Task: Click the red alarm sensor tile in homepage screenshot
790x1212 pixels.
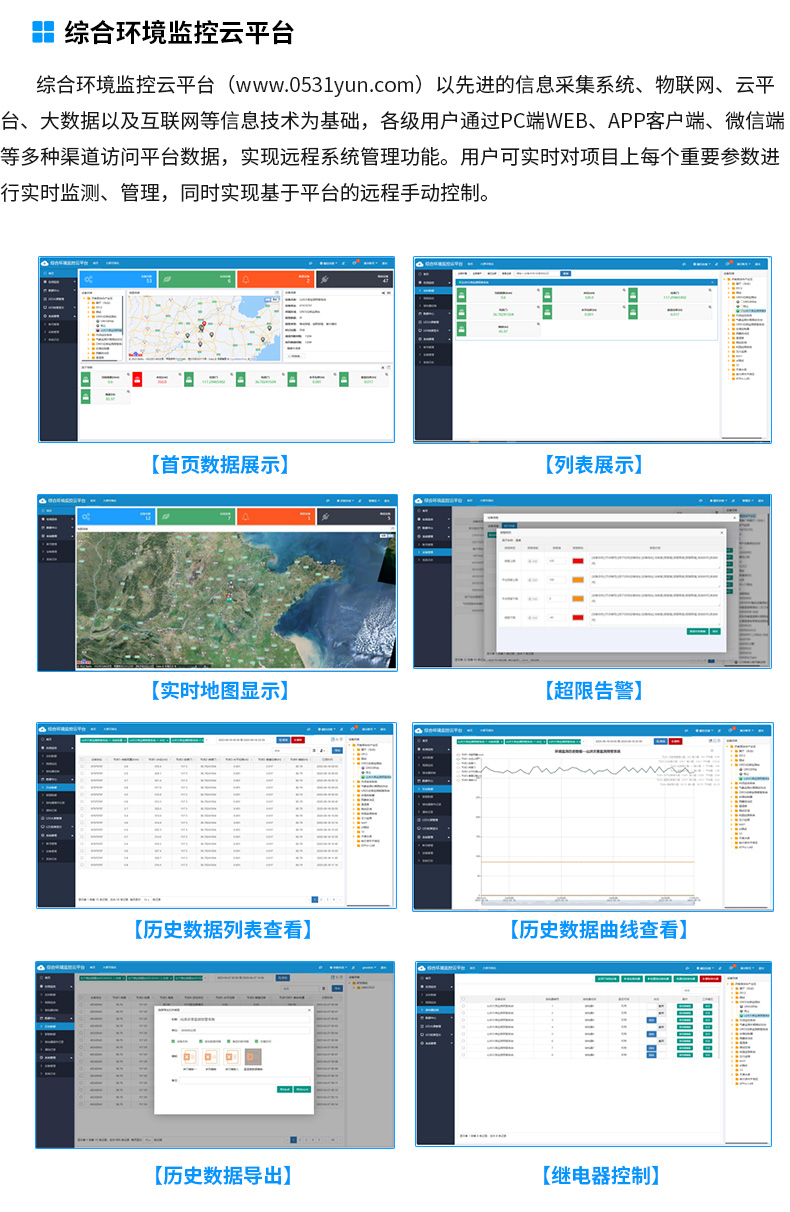Action: pyautogui.click(x=137, y=379)
